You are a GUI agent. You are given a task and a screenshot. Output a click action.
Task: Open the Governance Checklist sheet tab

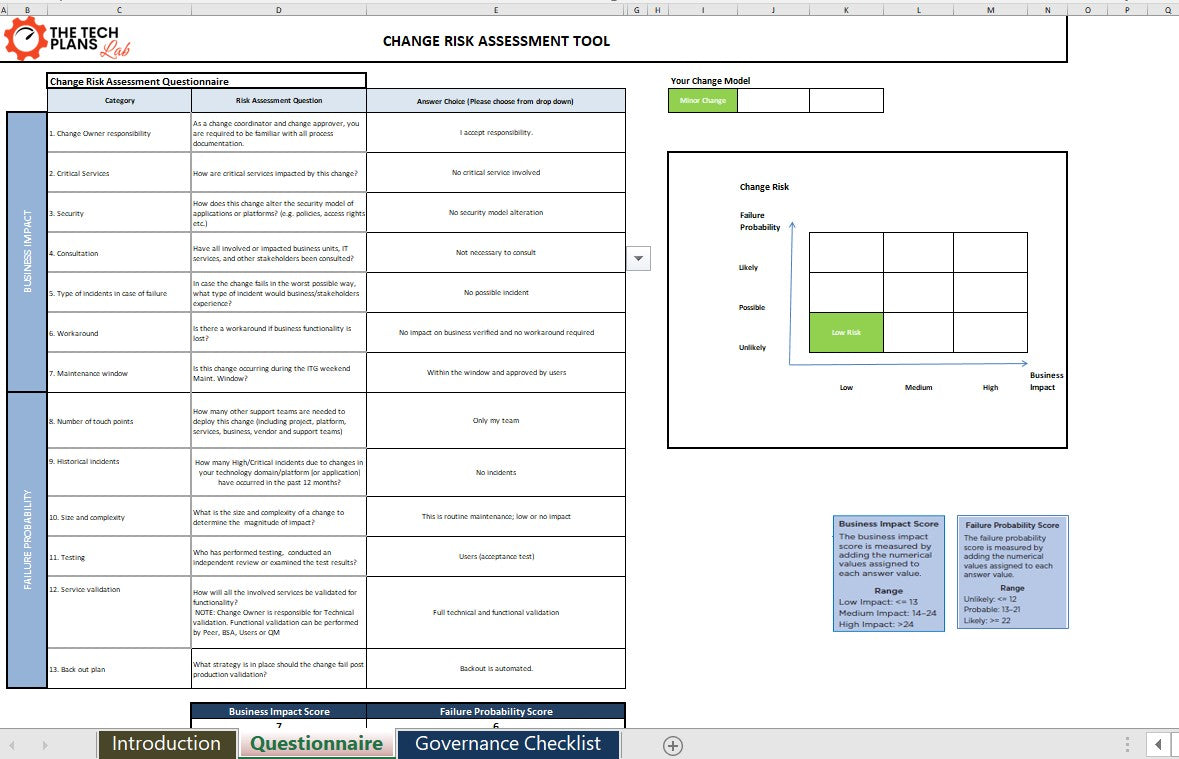coord(508,744)
